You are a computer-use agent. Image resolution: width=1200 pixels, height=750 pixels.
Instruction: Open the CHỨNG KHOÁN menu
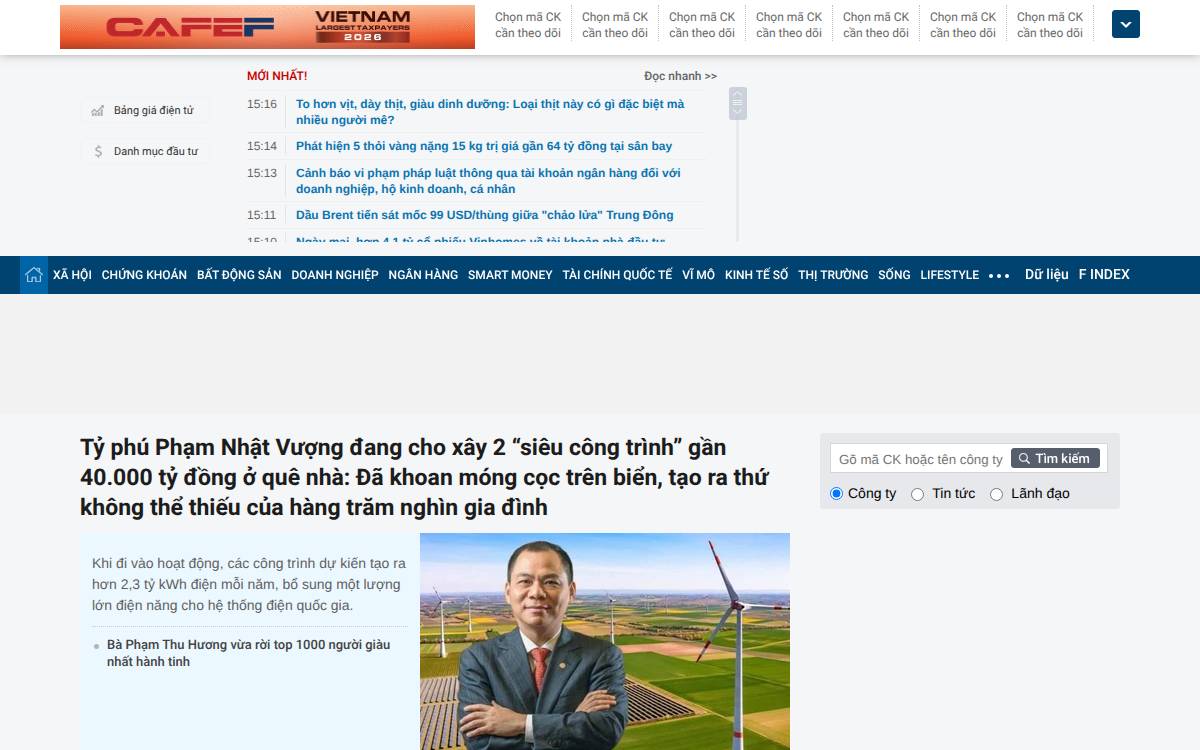[x=144, y=275]
